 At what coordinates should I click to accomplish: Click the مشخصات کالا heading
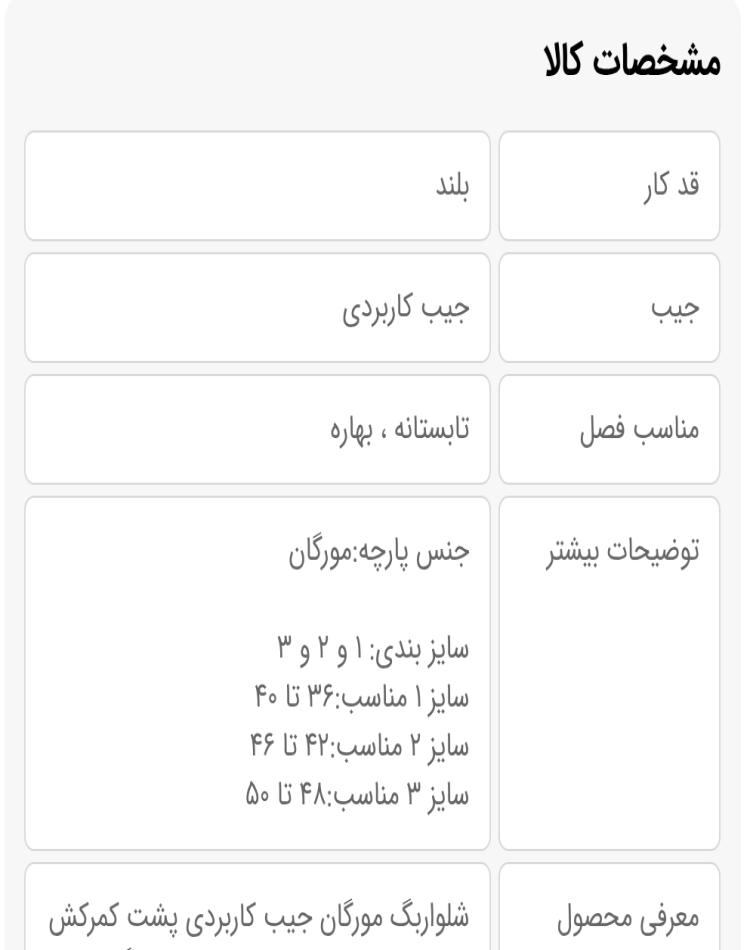632,61
